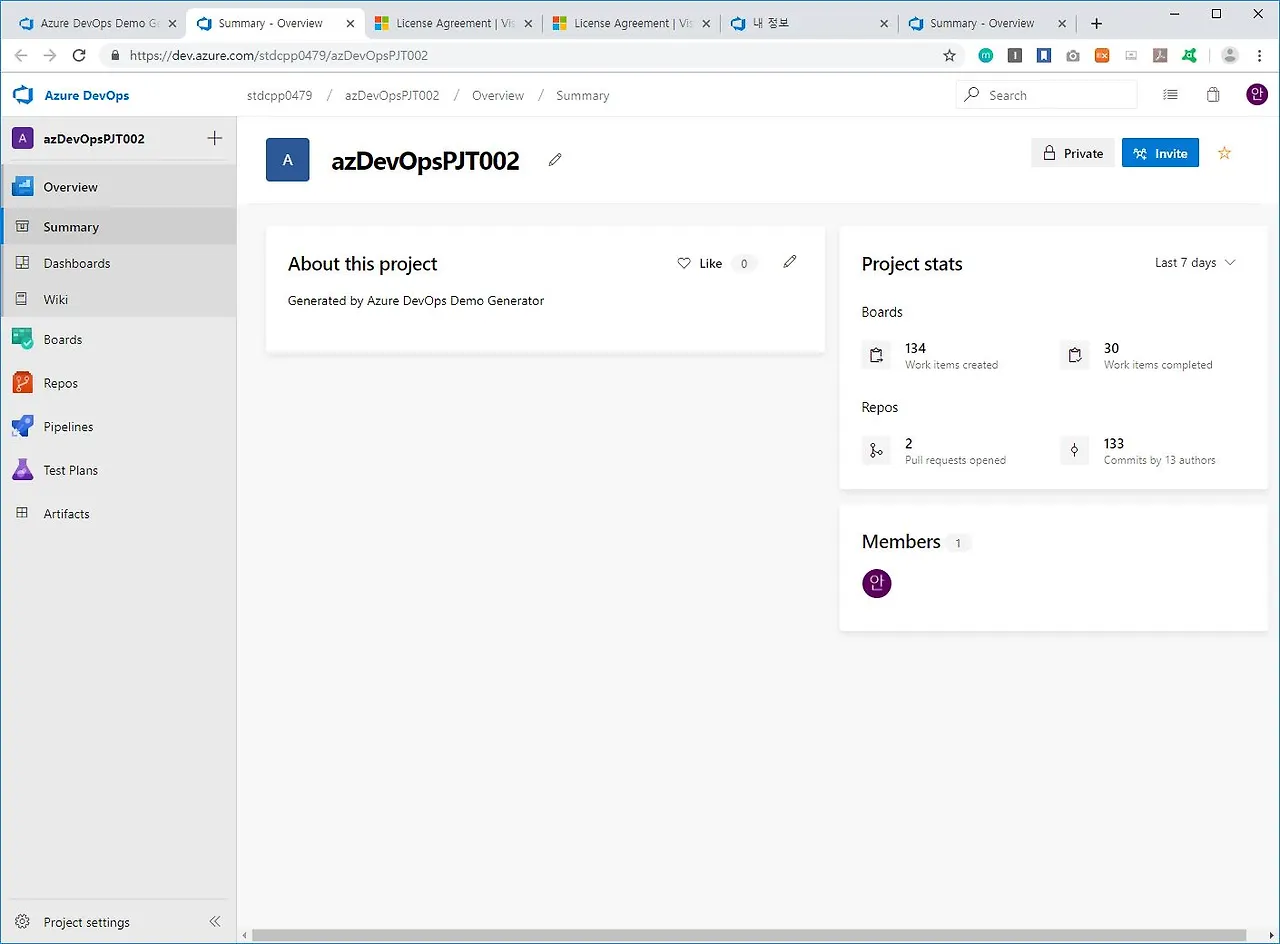
Task: Switch to Azure DevOps Demo Generator tab
Action: click(x=97, y=23)
